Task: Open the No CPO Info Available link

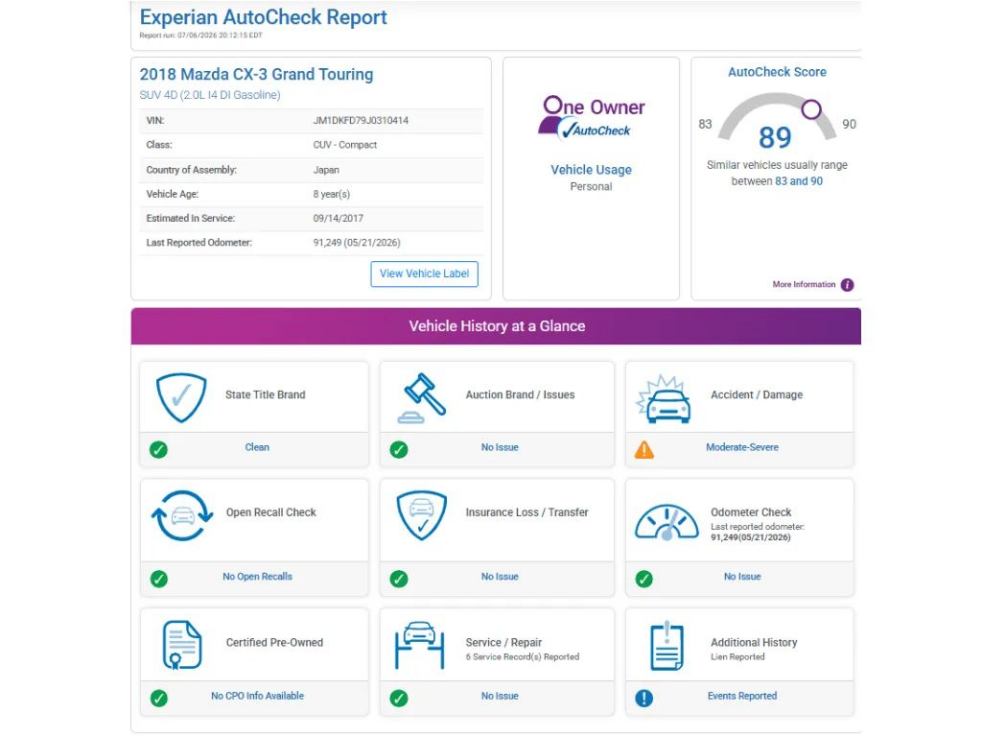Action: [257, 696]
